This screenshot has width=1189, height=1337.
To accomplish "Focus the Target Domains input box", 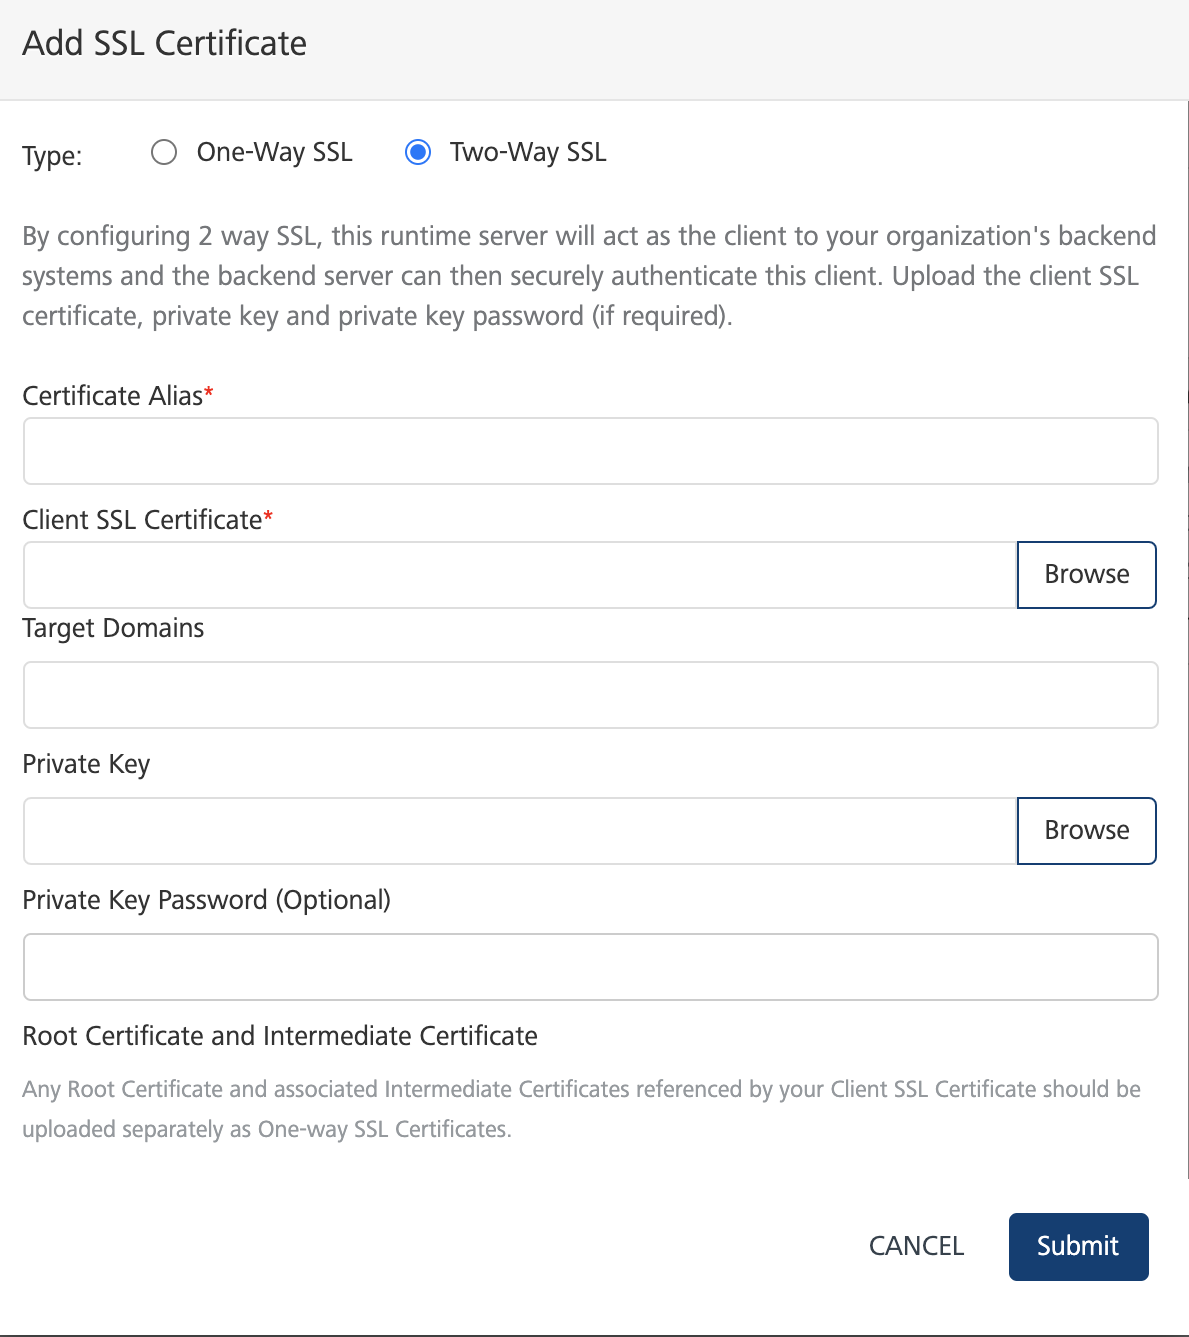I will tap(590, 695).
